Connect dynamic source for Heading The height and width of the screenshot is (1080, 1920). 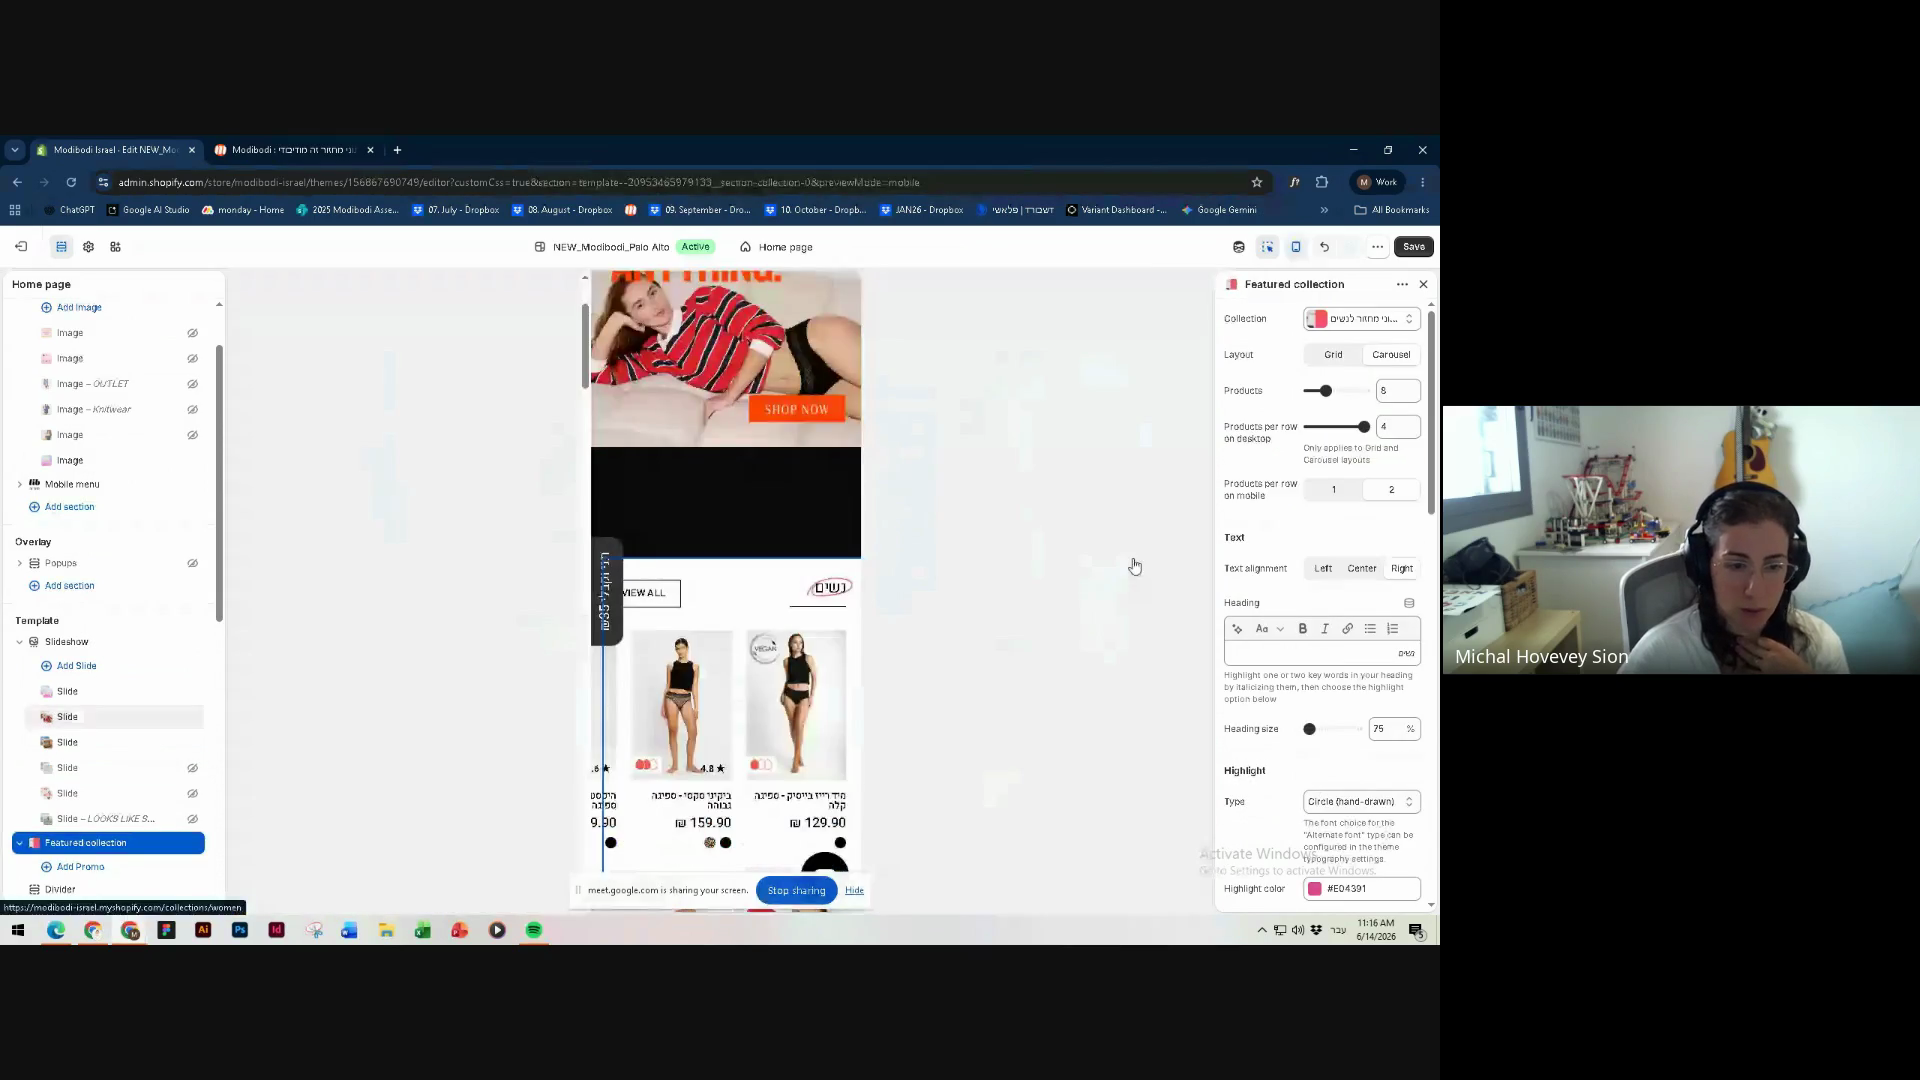pos(1409,603)
